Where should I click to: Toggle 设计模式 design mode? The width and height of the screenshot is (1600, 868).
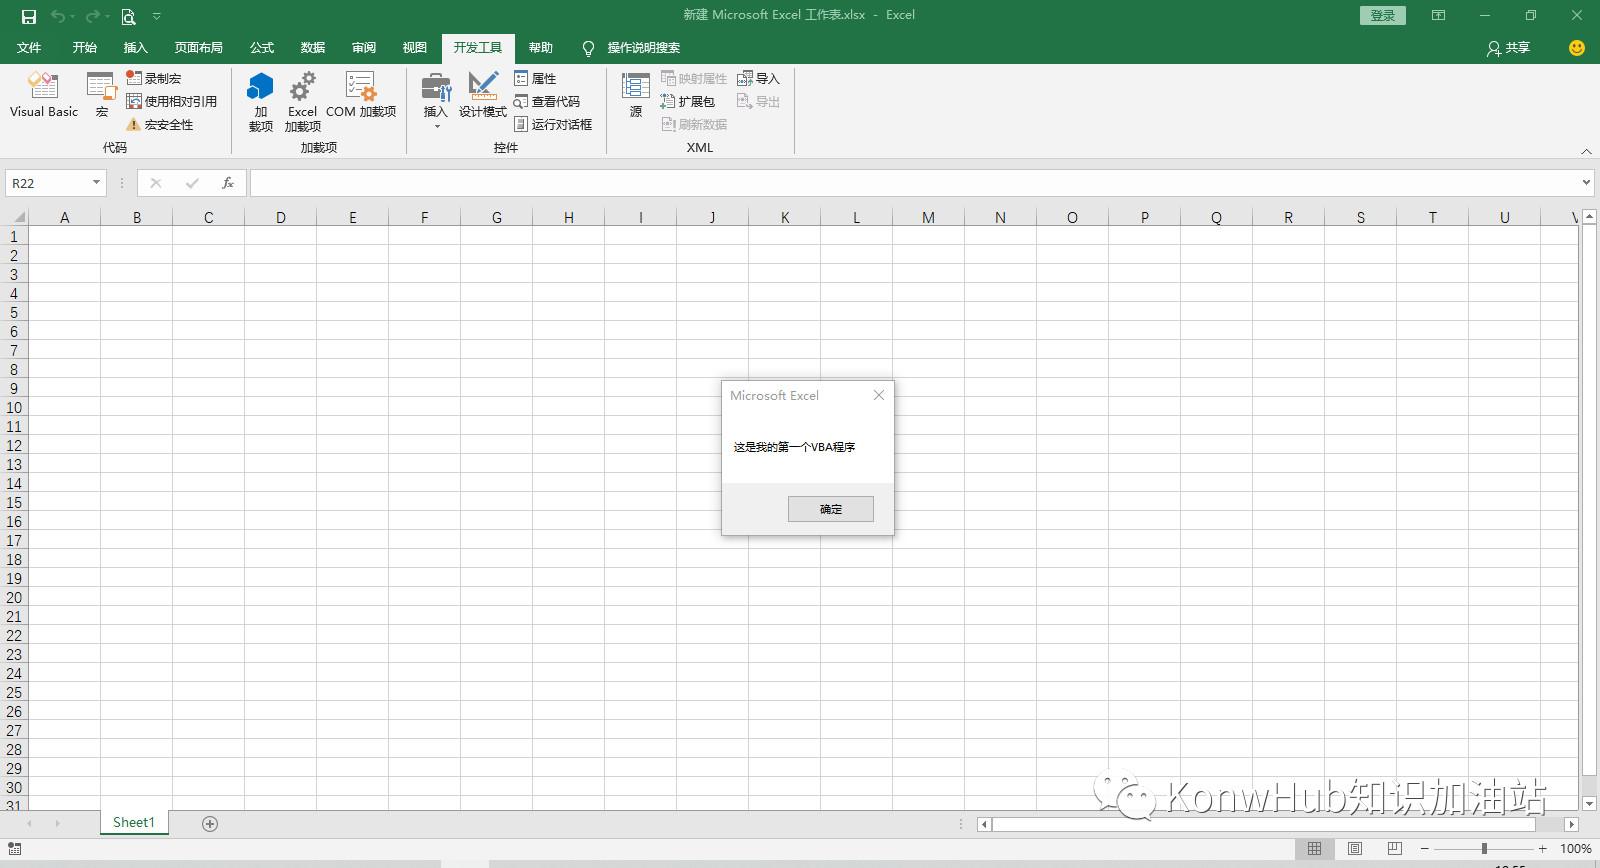(x=483, y=96)
